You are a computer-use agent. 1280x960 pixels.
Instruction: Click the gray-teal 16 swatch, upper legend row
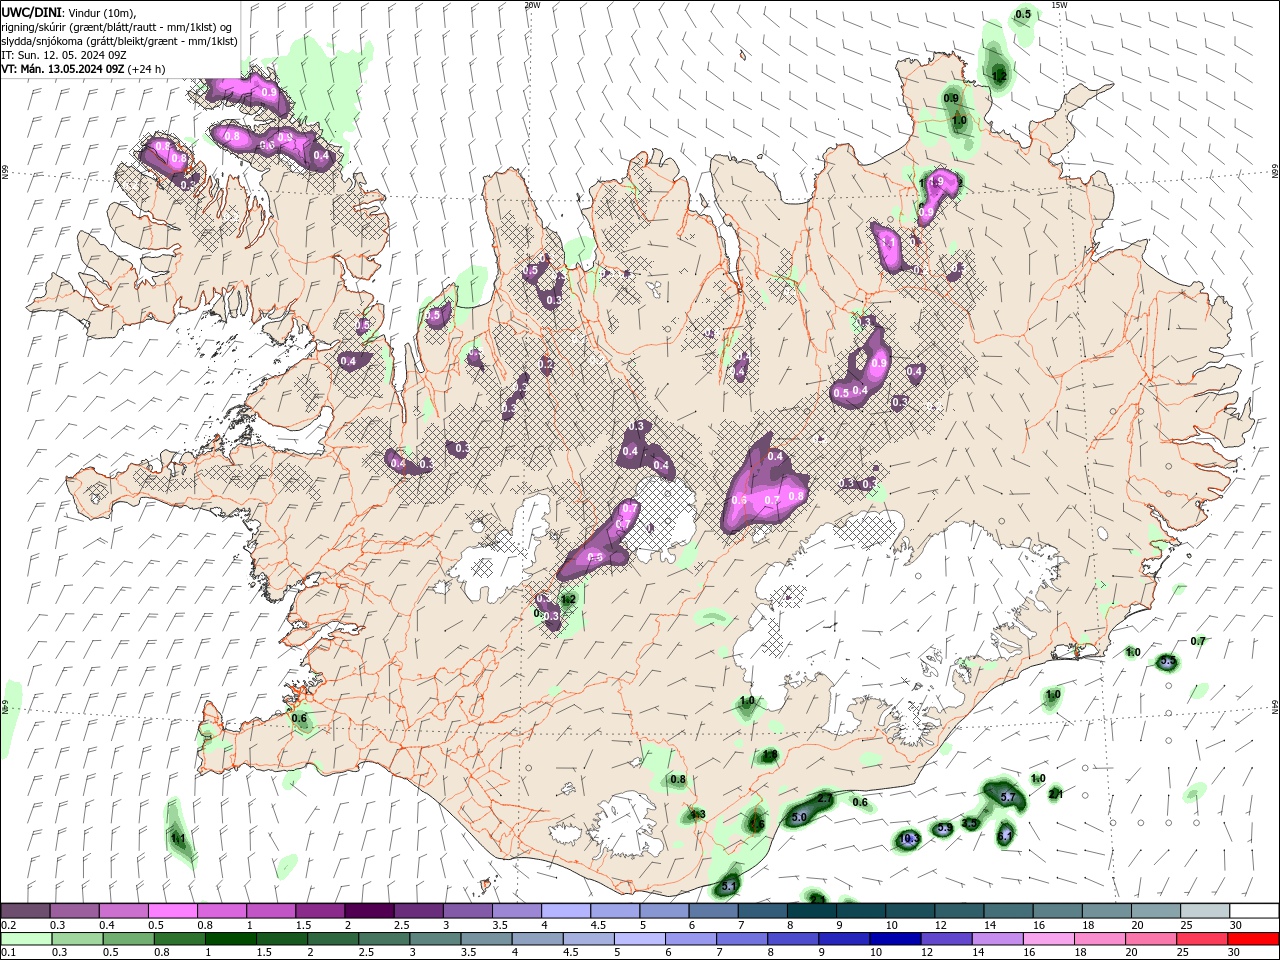(1057, 911)
